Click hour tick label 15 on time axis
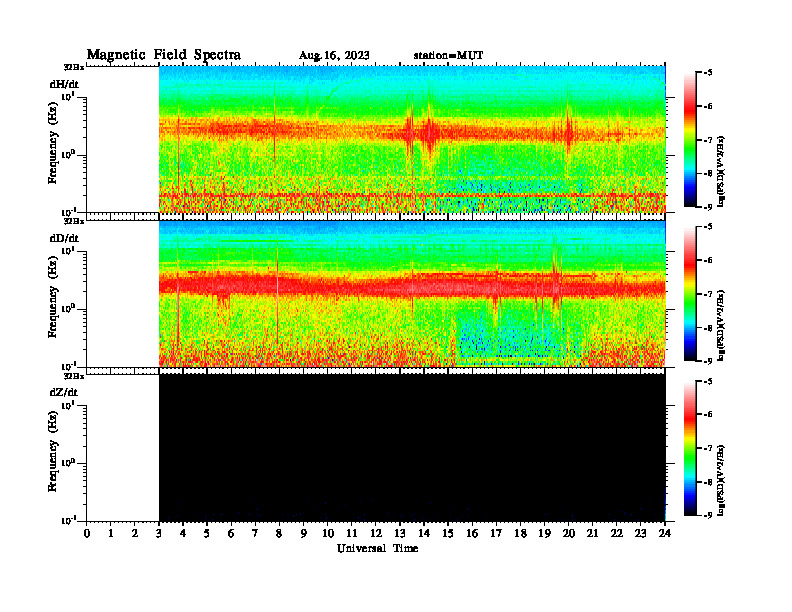 point(448,534)
